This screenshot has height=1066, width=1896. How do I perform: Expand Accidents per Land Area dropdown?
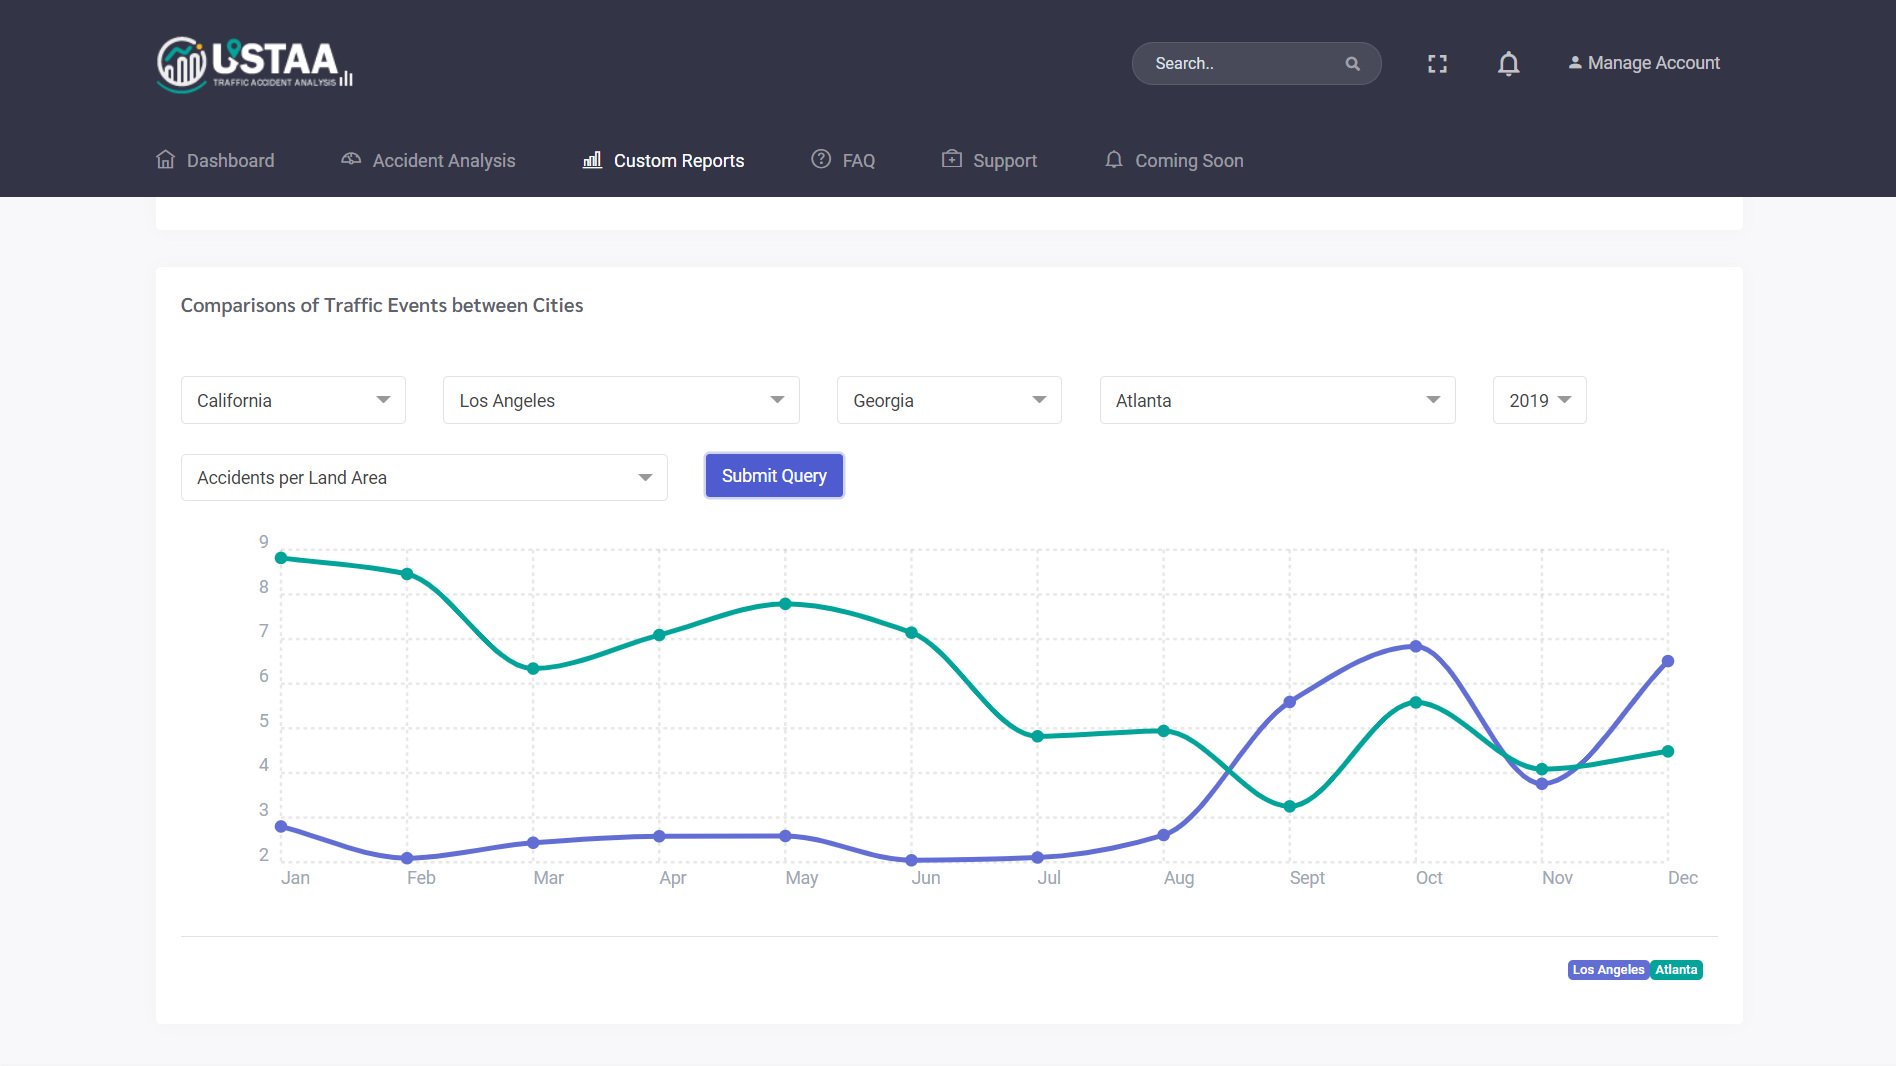coord(424,478)
